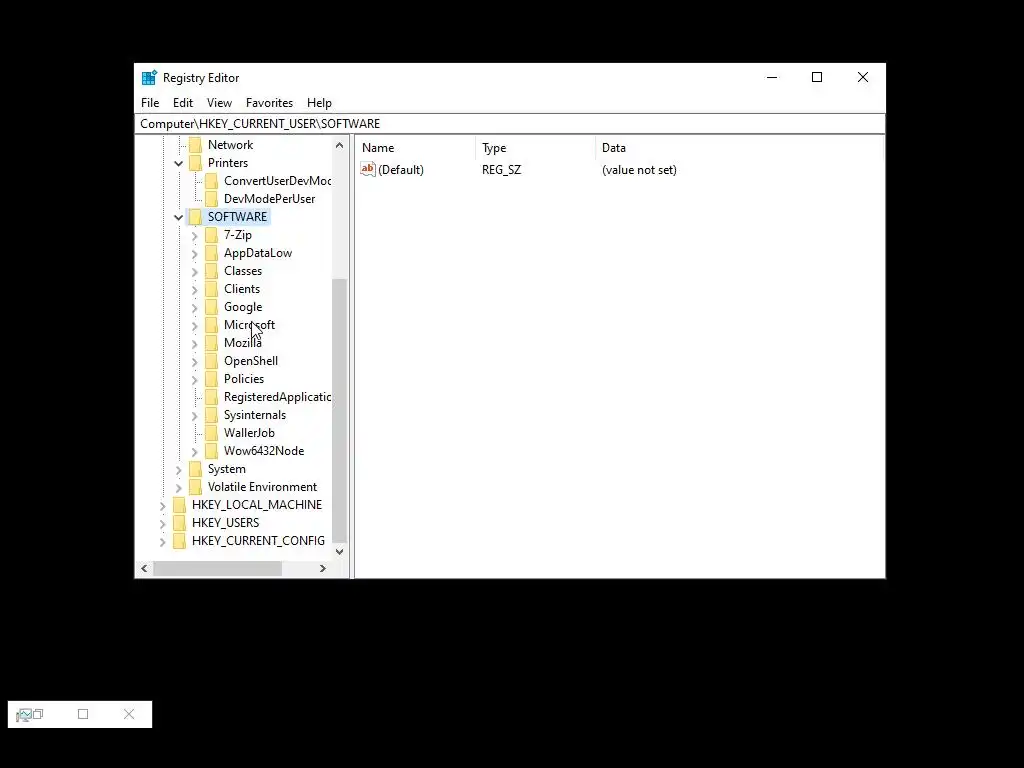This screenshot has width=1024, height=768.
Task: Click the Clients folder icon
Action: pyautogui.click(x=212, y=289)
